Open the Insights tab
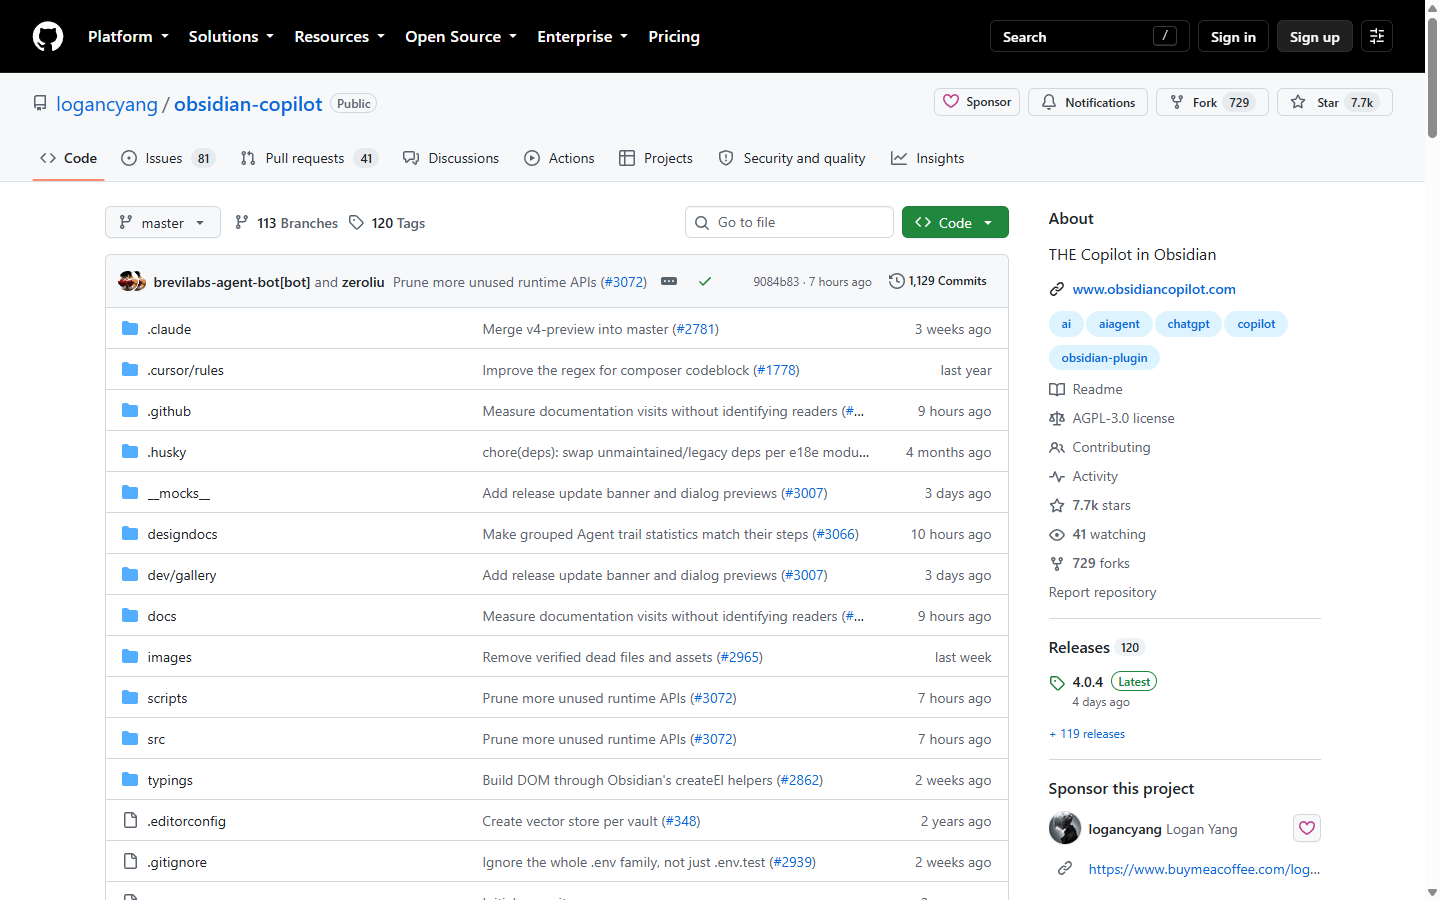This screenshot has width=1440, height=900. [x=928, y=158]
